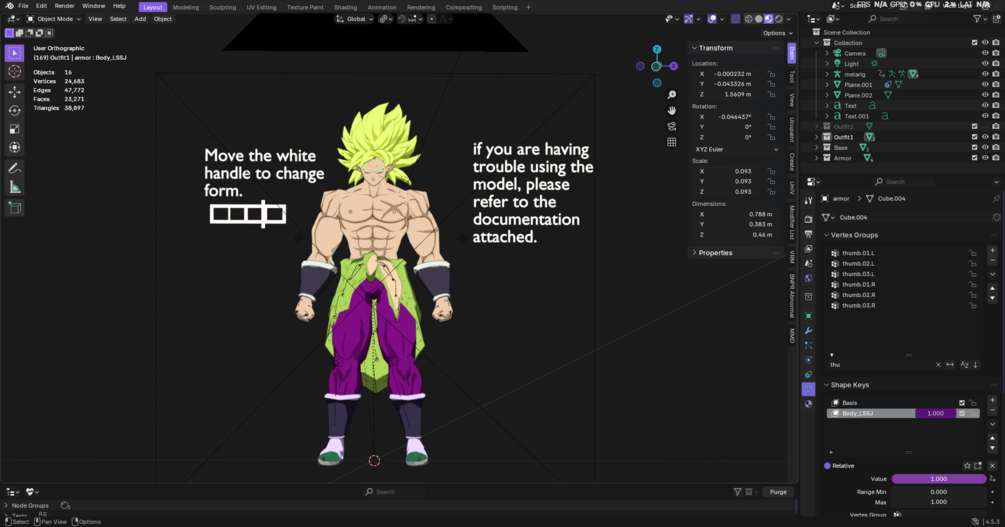Collapse the Shape Keys panel
The height and width of the screenshot is (527, 1005).
826,385
